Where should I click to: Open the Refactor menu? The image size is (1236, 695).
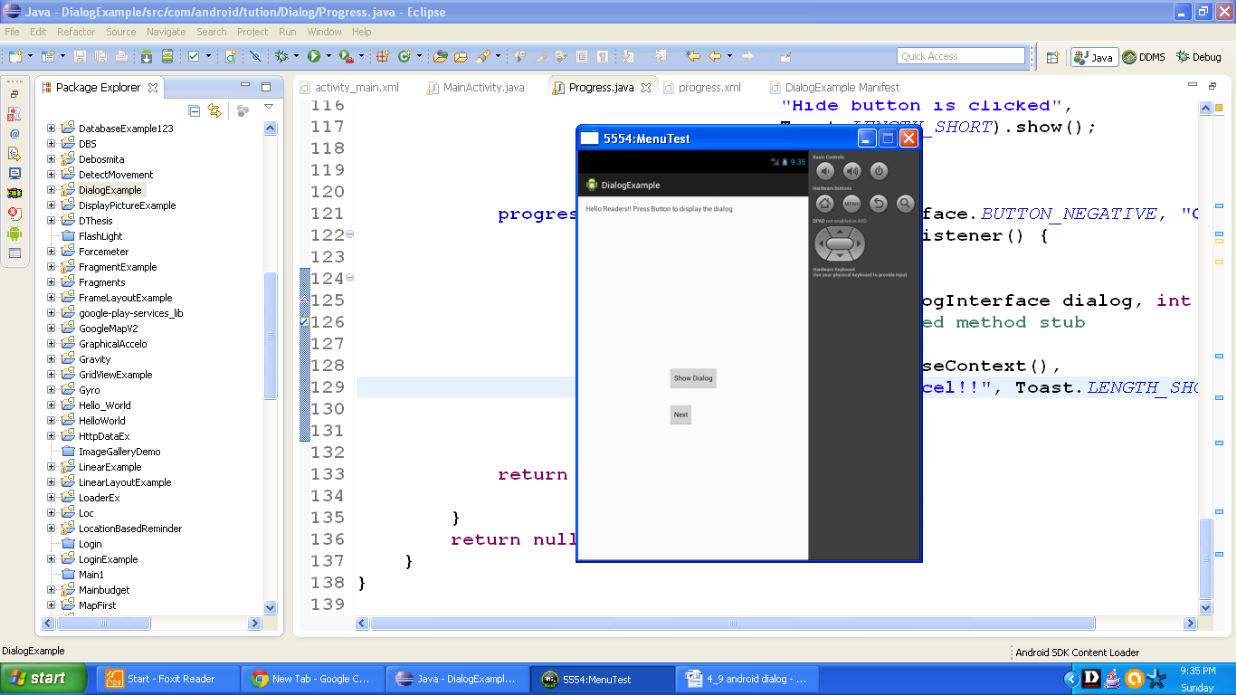coord(76,32)
